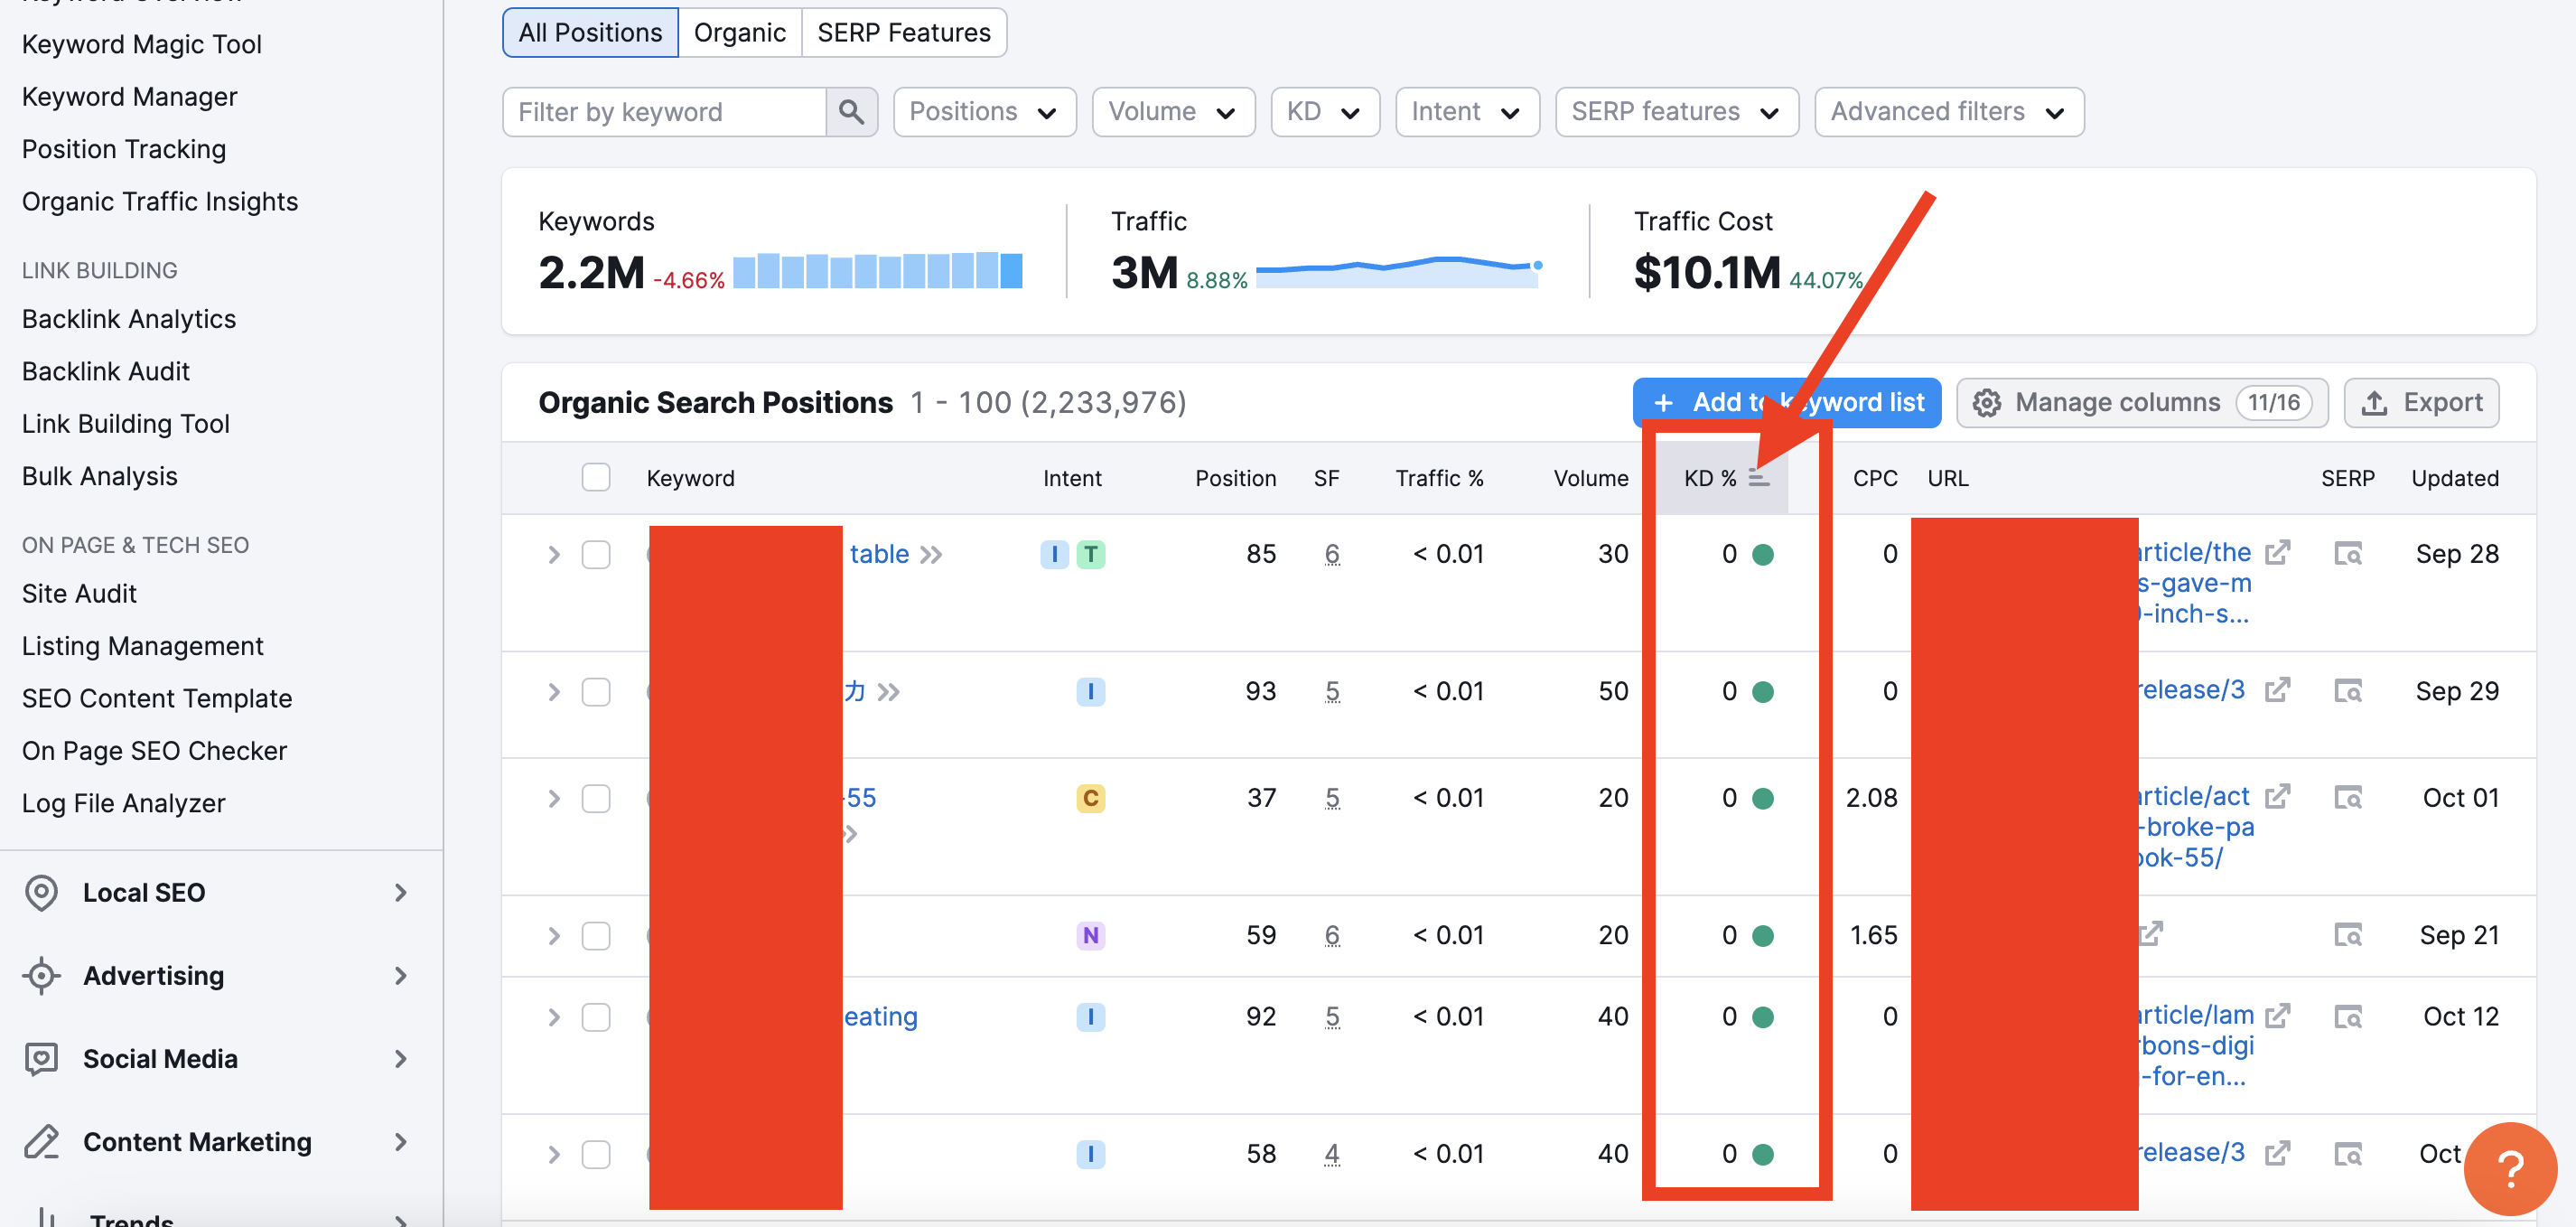
Task: Open the Advanced filters dropdown
Action: [1949, 112]
